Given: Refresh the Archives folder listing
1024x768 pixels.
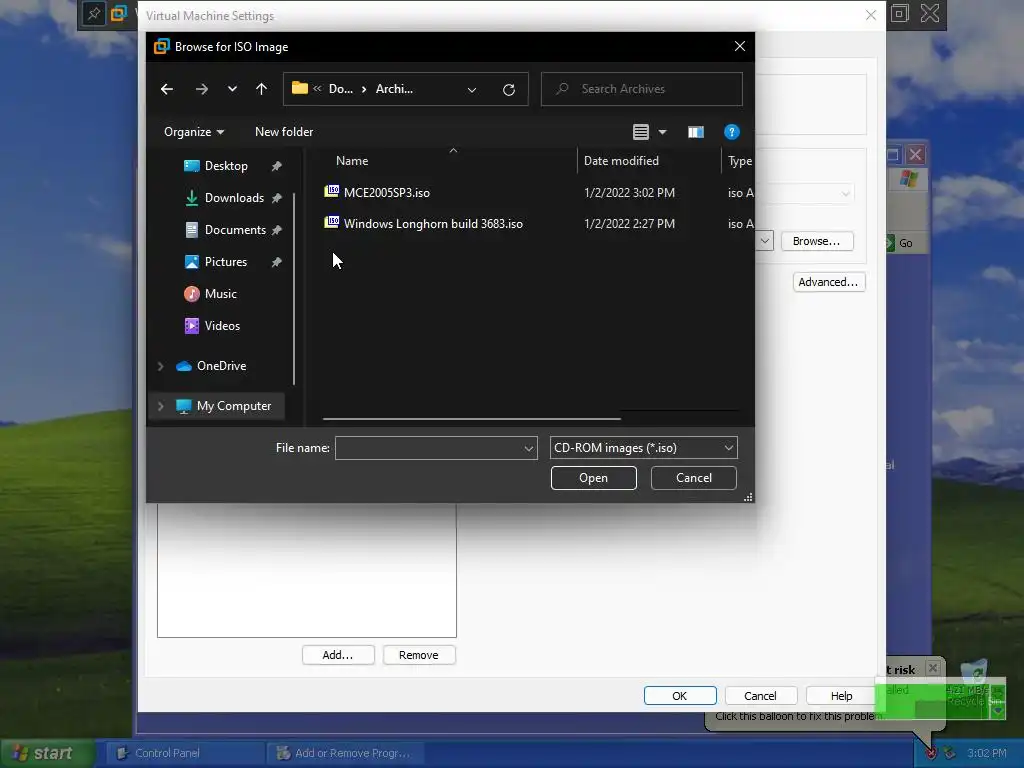Looking at the screenshot, I should coord(509,89).
